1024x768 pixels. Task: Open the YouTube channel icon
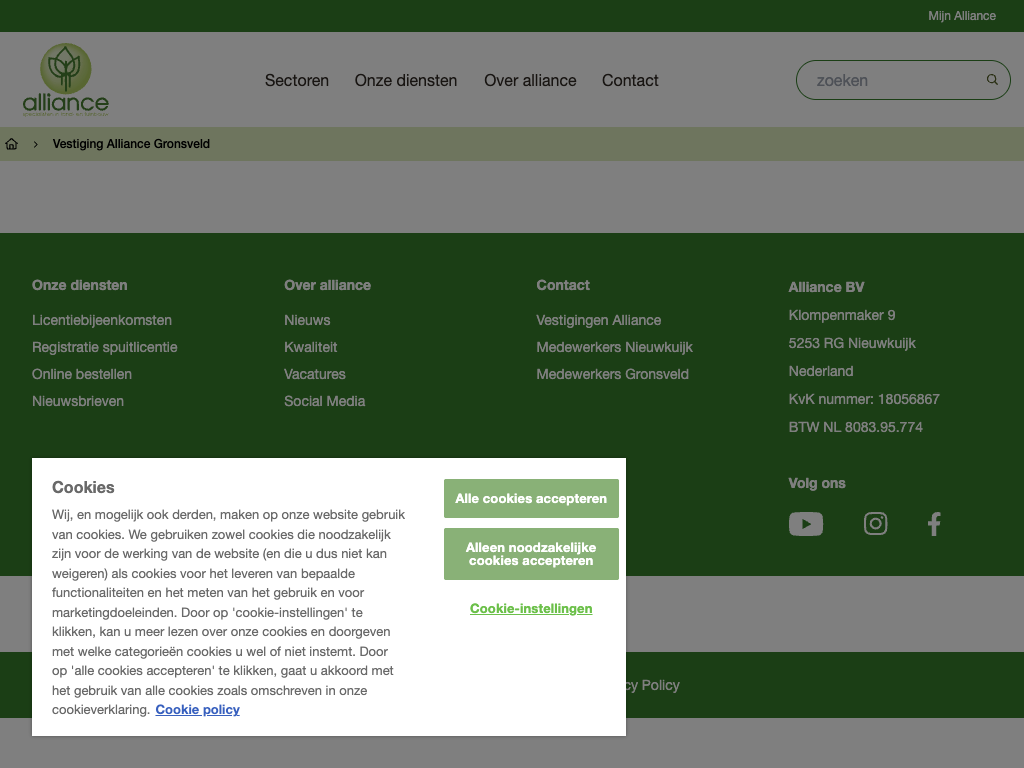(x=805, y=524)
